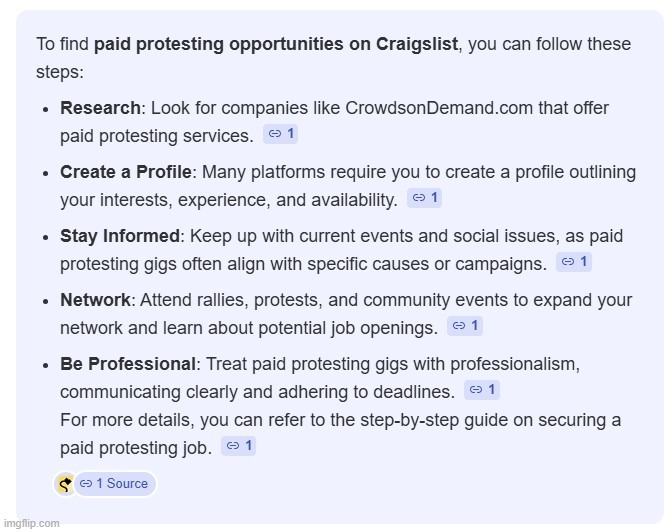This screenshot has width=672, height=532.
Task: Click the imgflip.com watermark
Action: click(x=31, y=523)
